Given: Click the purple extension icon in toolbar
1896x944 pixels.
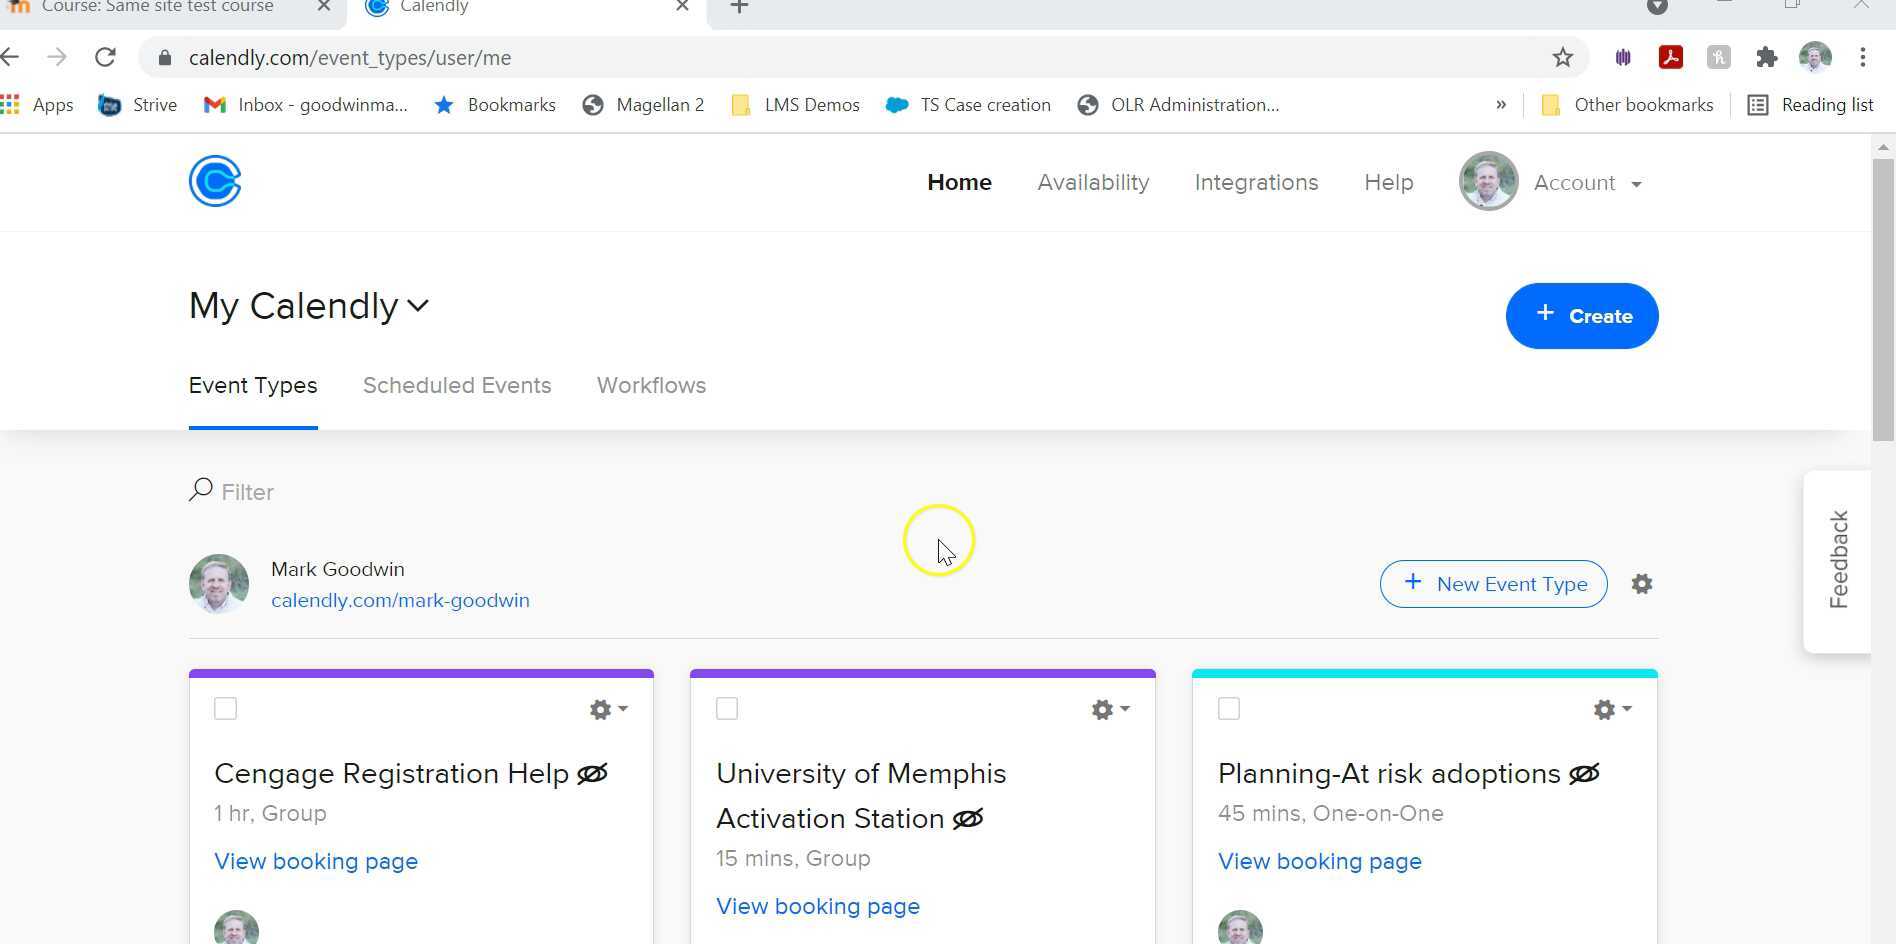Looking at the screenshot, I should [x=1623, y=58].
